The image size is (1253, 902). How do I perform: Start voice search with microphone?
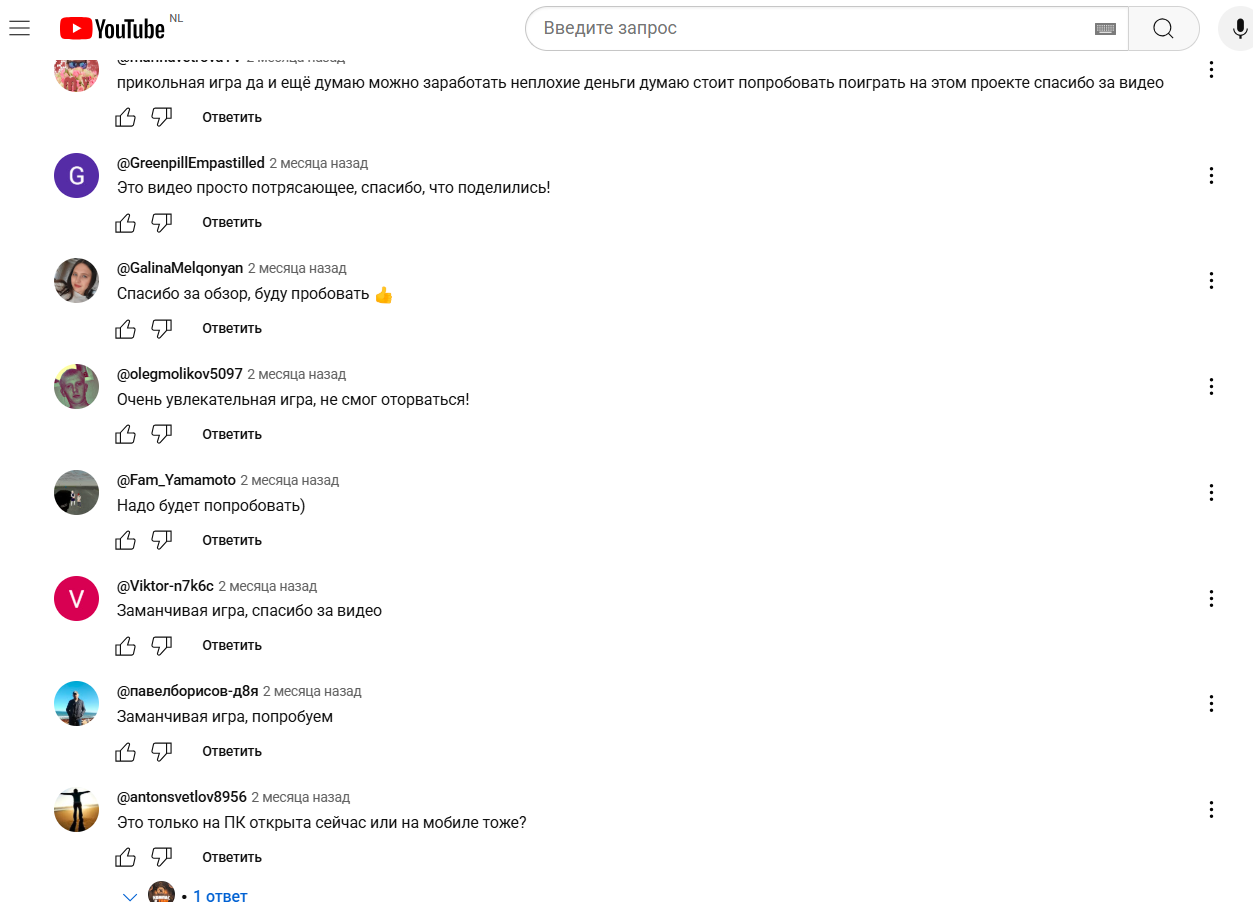coord(1238,28)
